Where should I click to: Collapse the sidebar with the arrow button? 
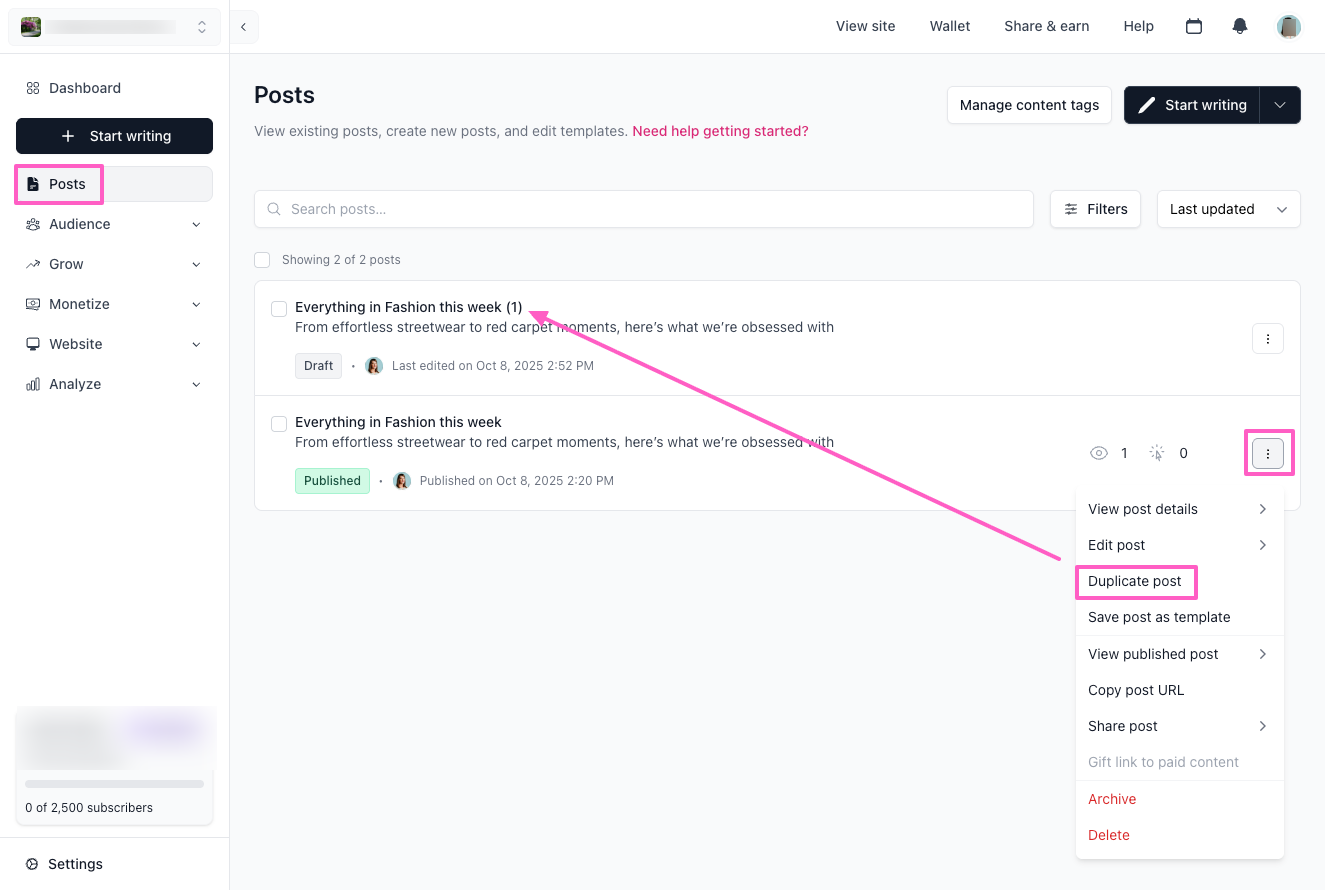(243, 27)
